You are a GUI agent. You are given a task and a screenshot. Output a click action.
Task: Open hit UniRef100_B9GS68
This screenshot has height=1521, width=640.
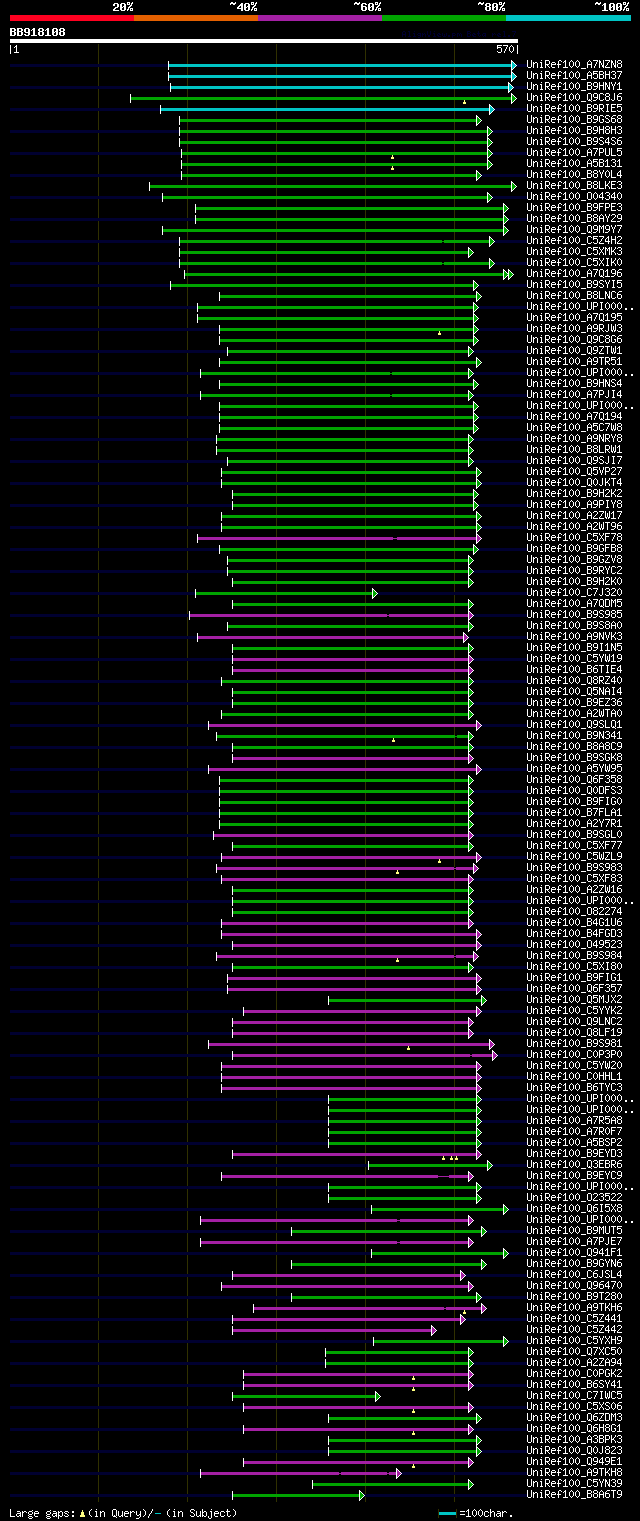(572, 119)
